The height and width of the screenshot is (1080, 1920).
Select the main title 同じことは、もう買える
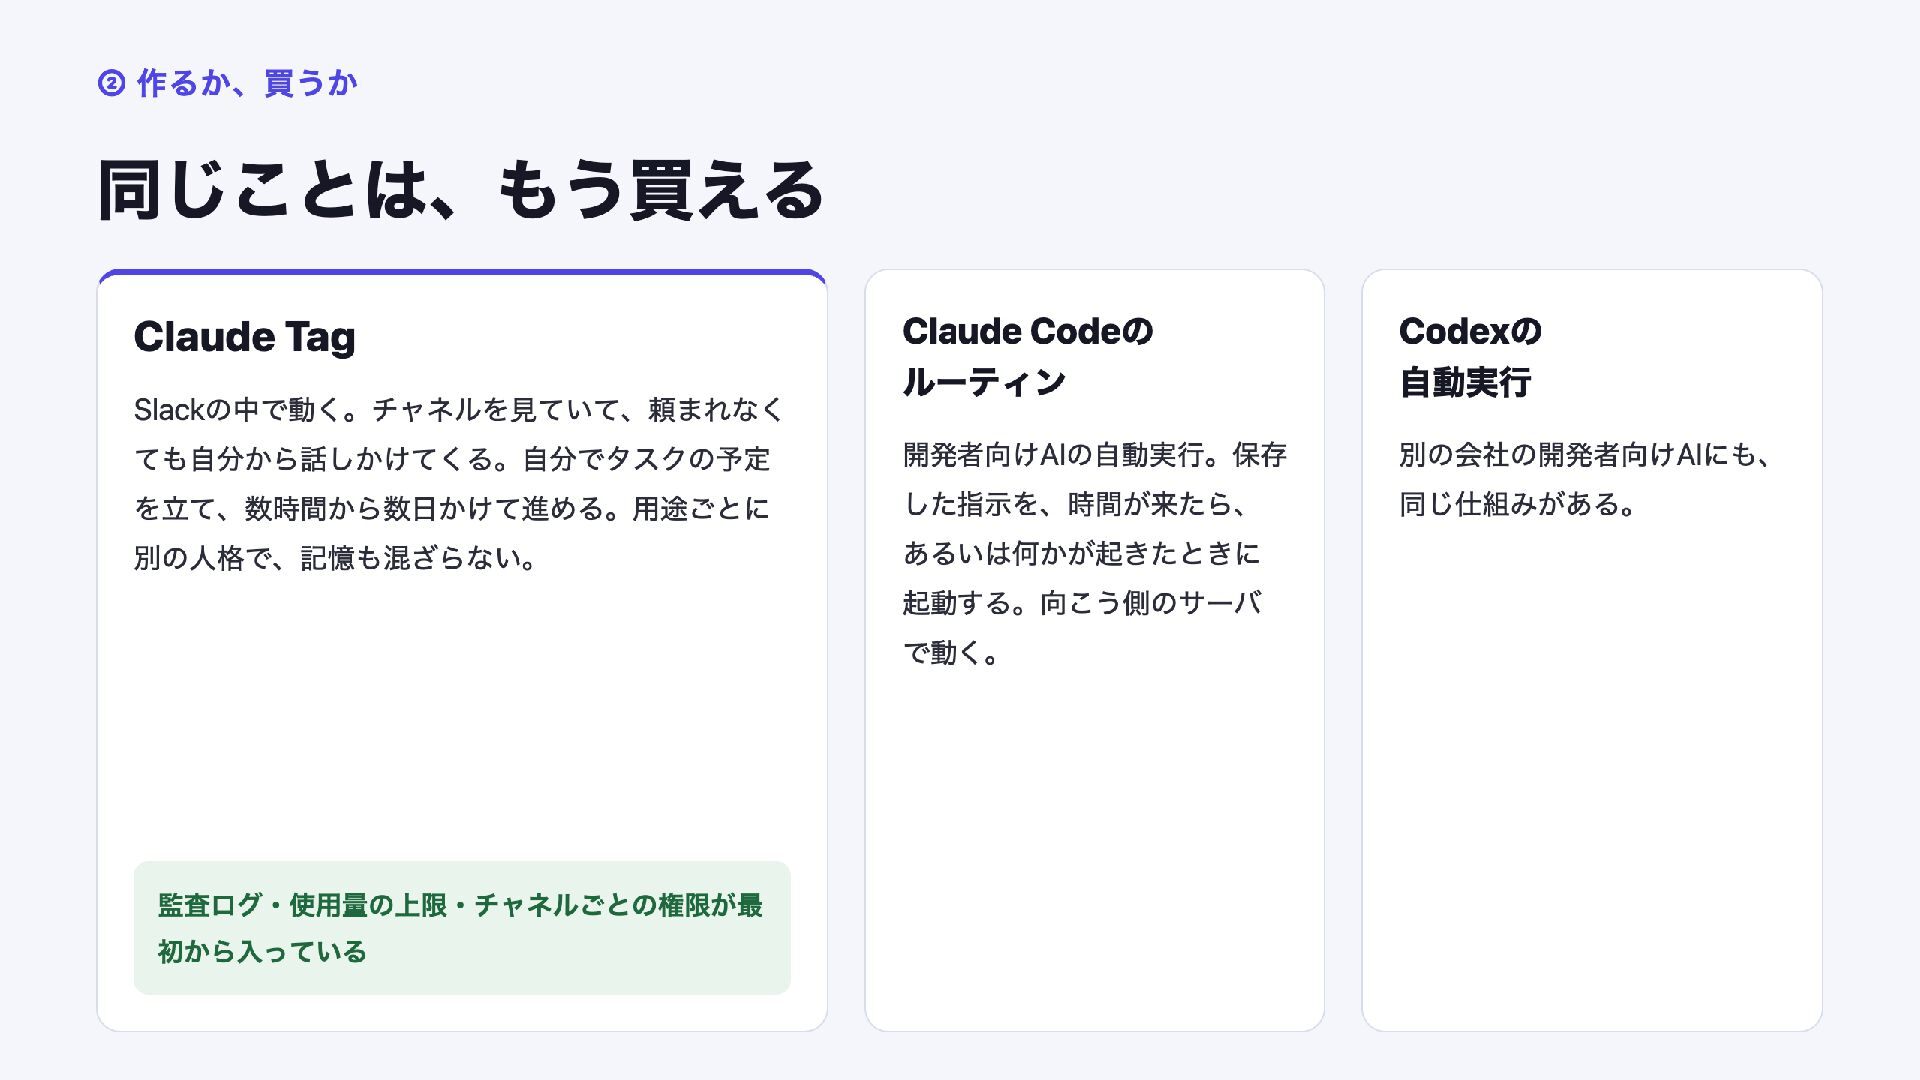[x=461, y=190]
